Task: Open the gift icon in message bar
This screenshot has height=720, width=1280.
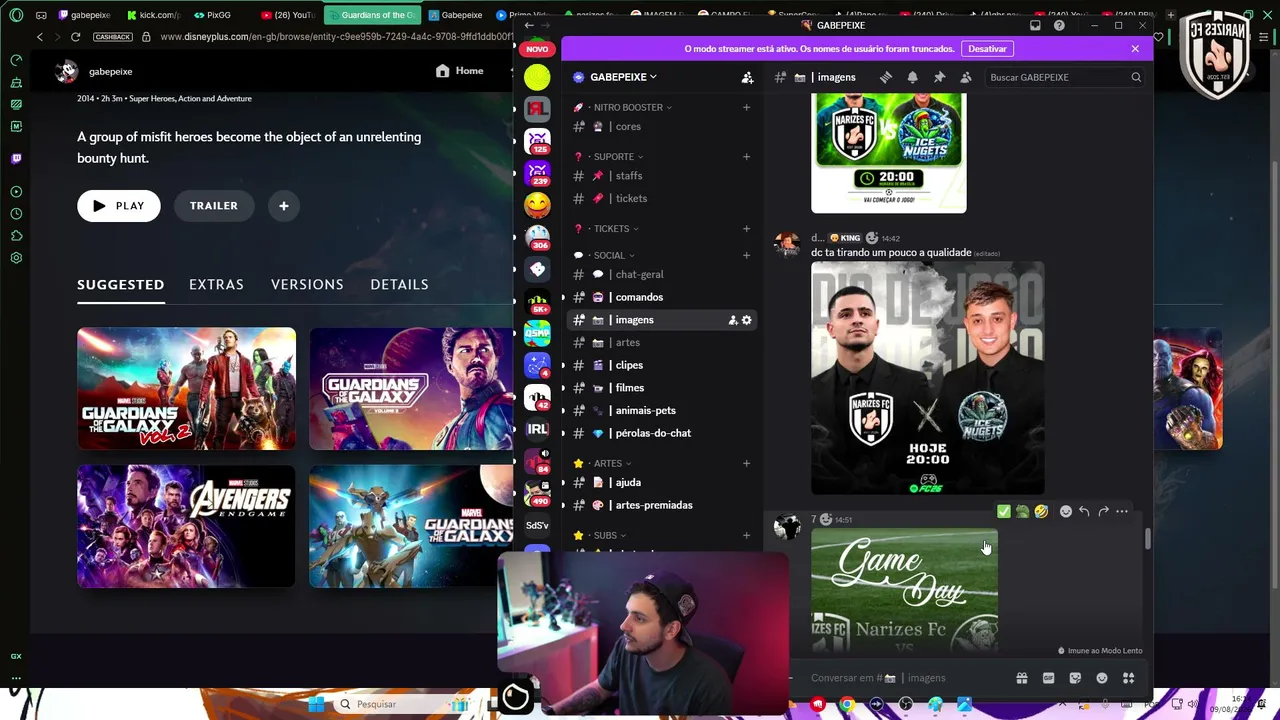Action: click(x=1021, y=678)
